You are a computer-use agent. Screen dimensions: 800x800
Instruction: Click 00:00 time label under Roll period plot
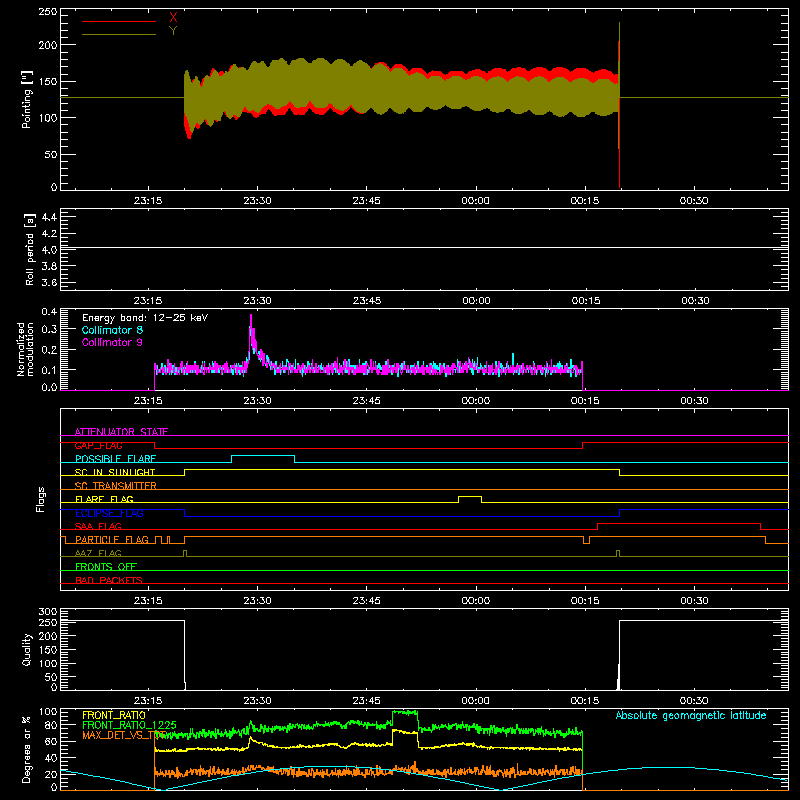pos(476,301)
